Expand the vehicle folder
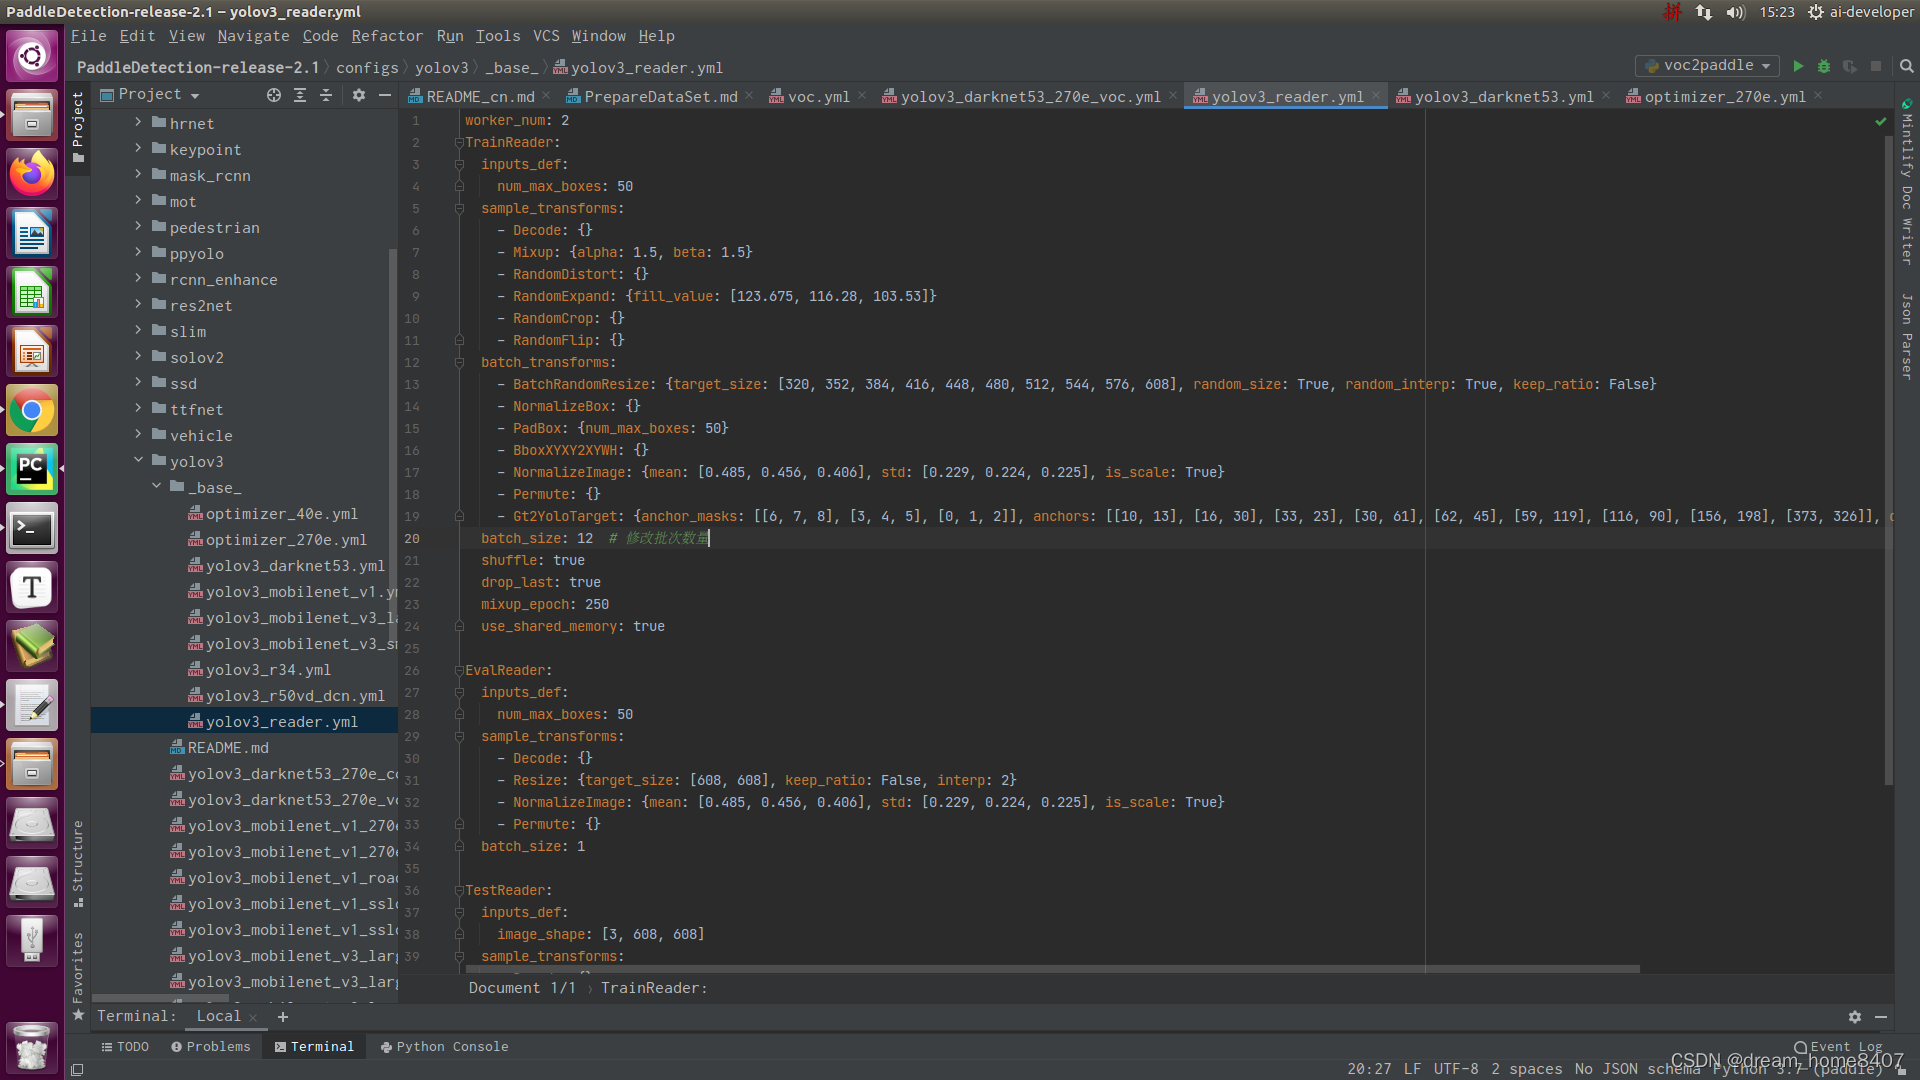 tap(138, 435)
